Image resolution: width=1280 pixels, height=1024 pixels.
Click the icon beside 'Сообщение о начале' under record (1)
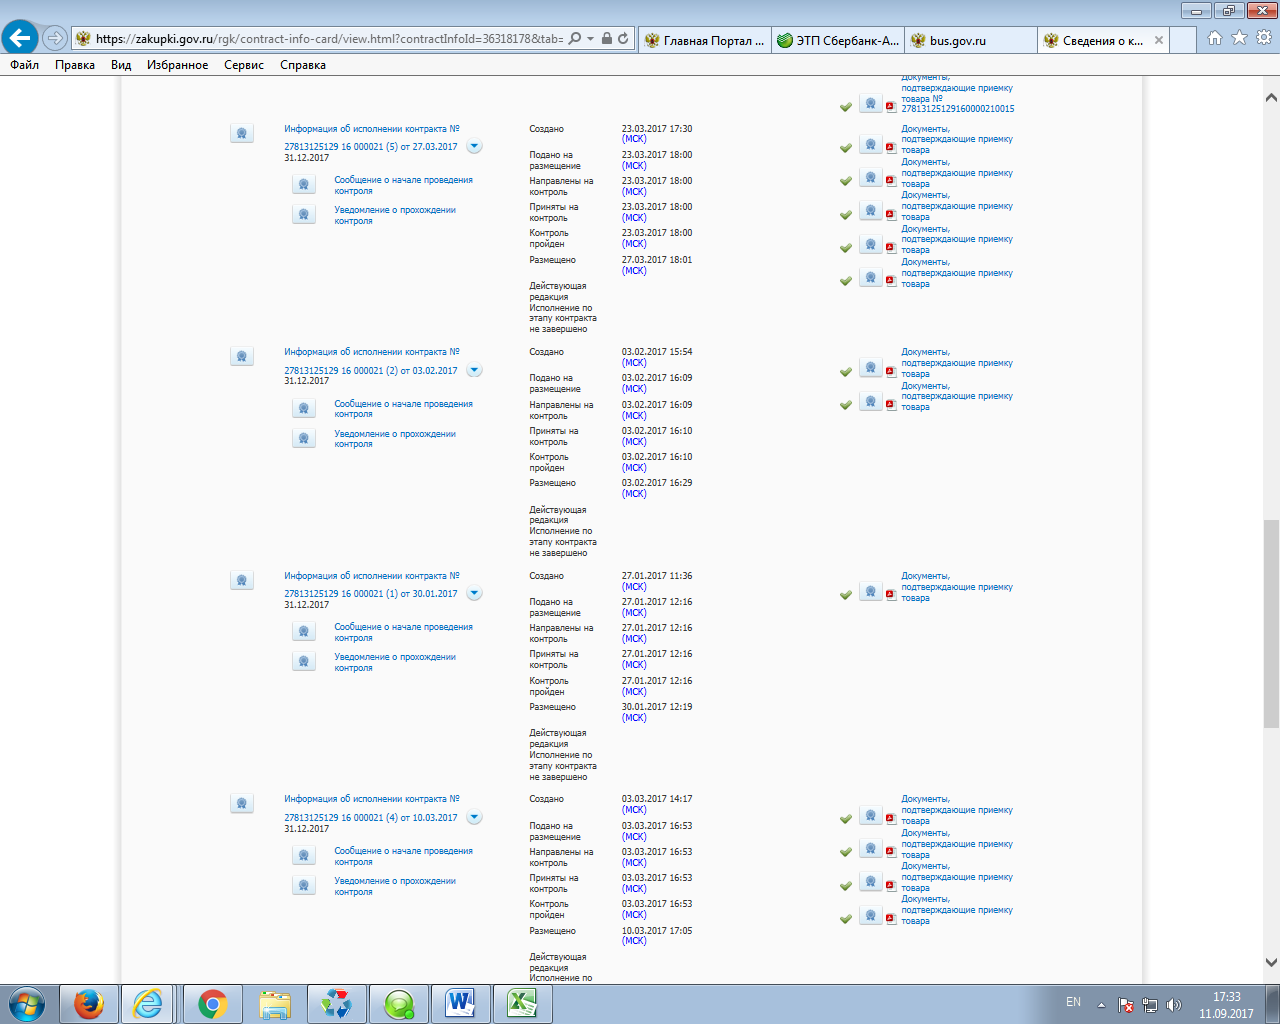coord(304,631)
